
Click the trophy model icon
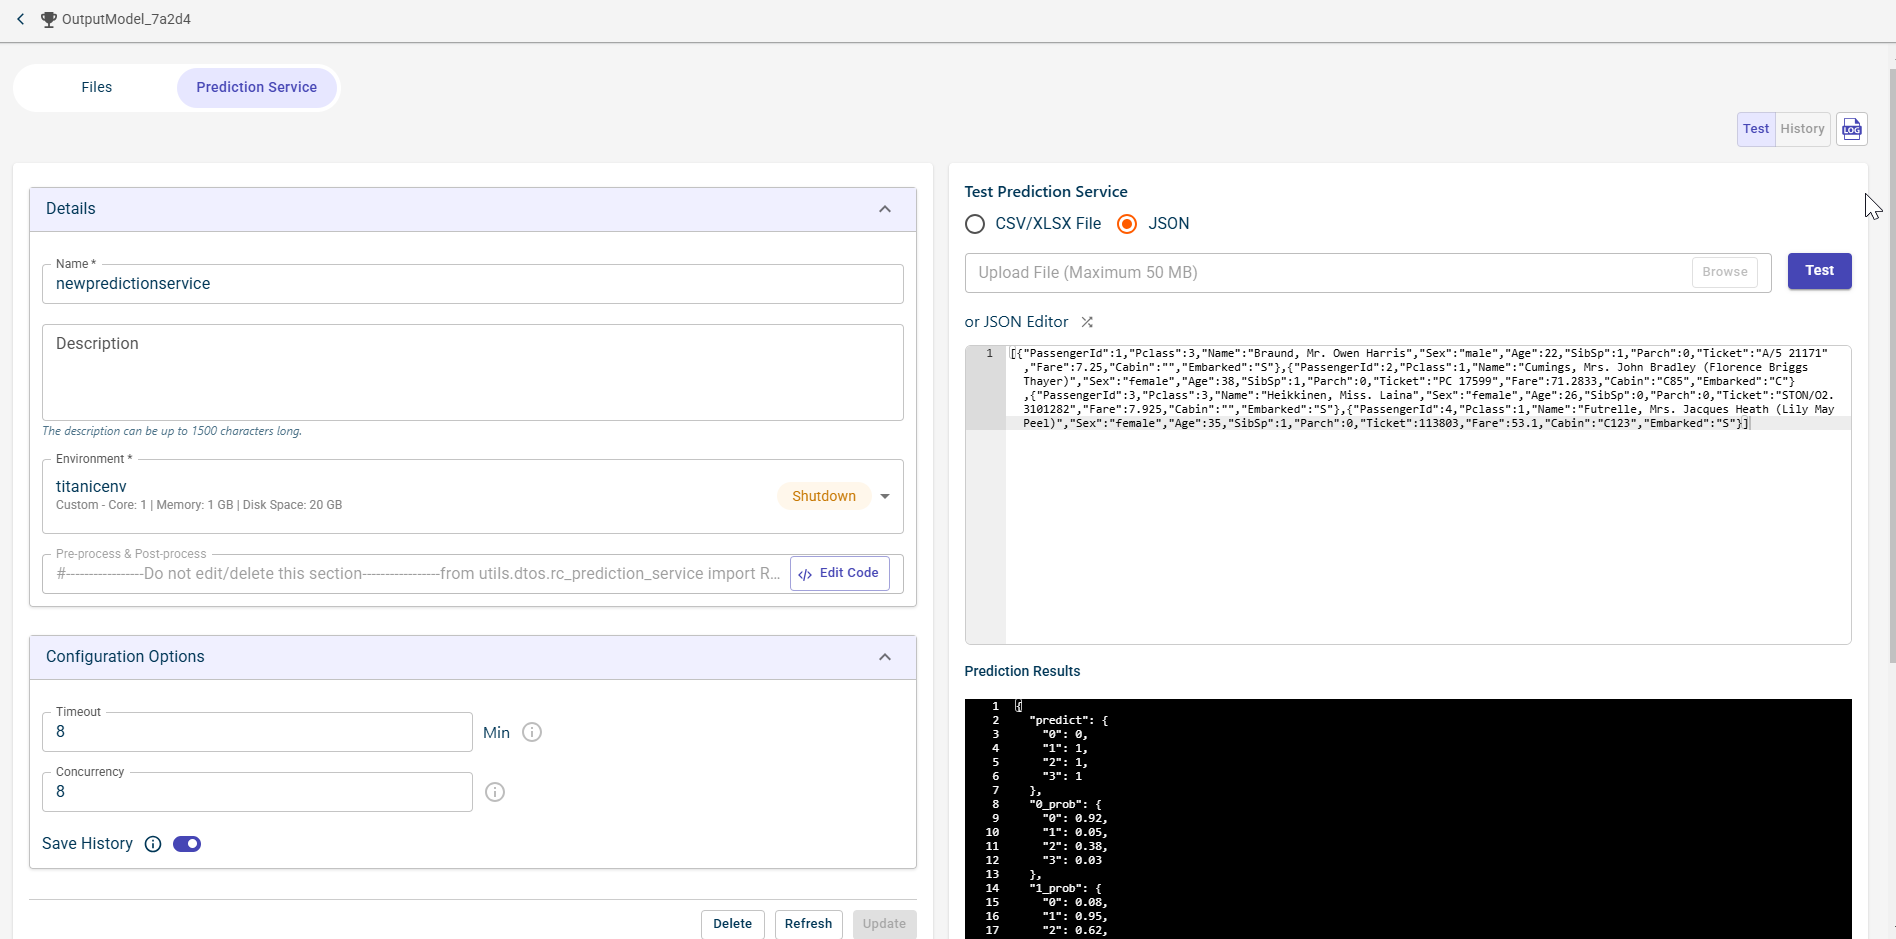pyautogui.click(x=48, y=19)
